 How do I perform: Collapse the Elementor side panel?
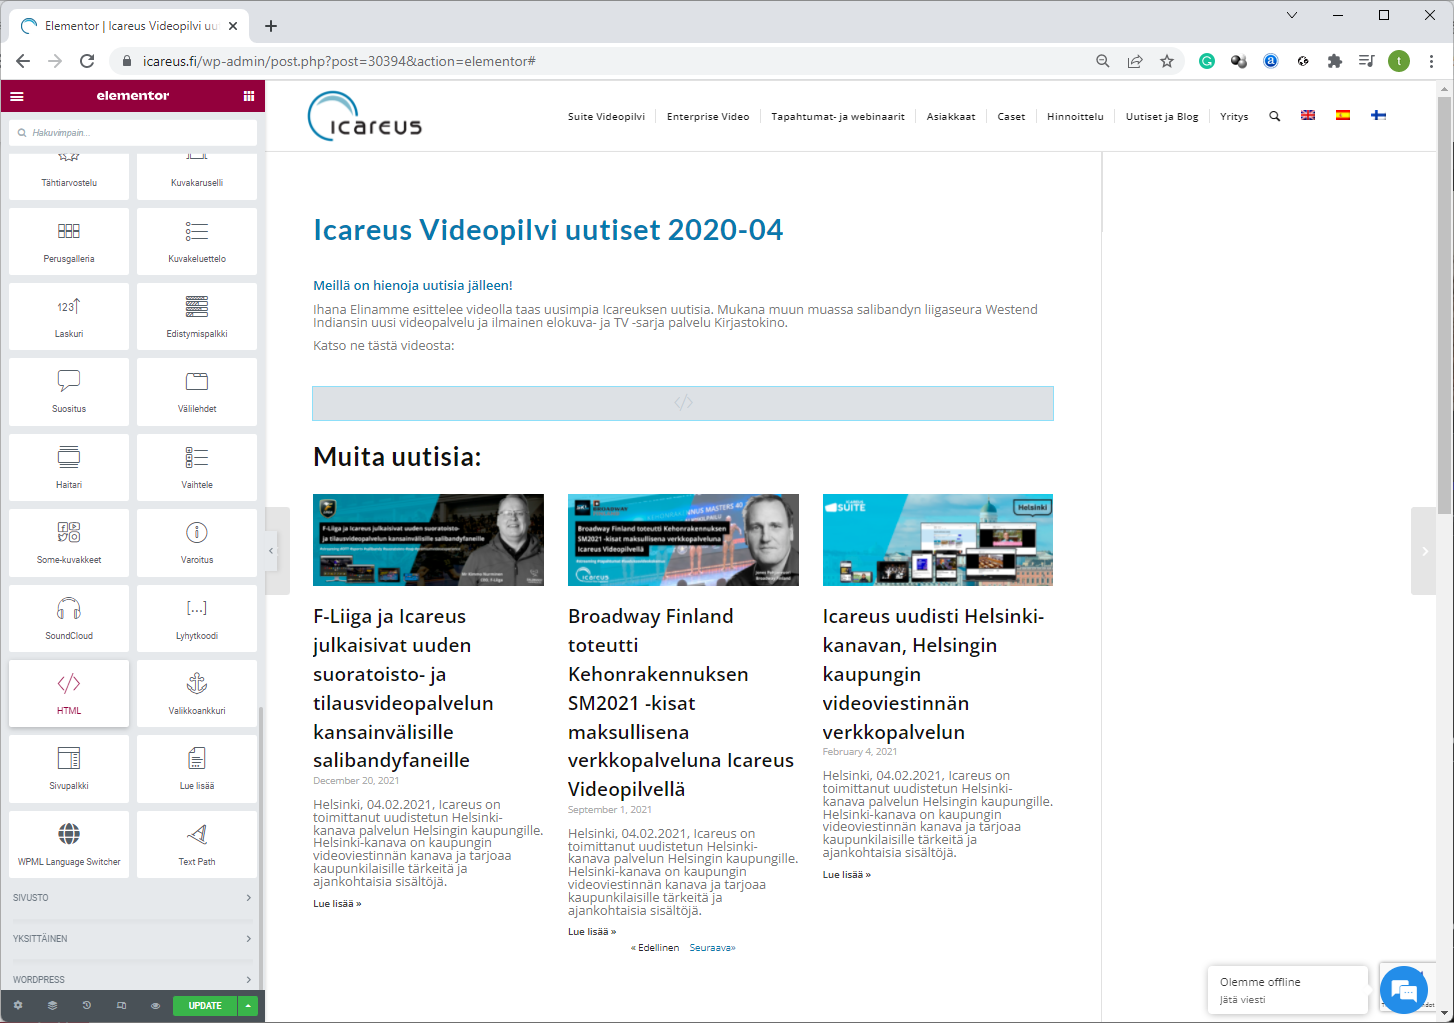(271, 551)
